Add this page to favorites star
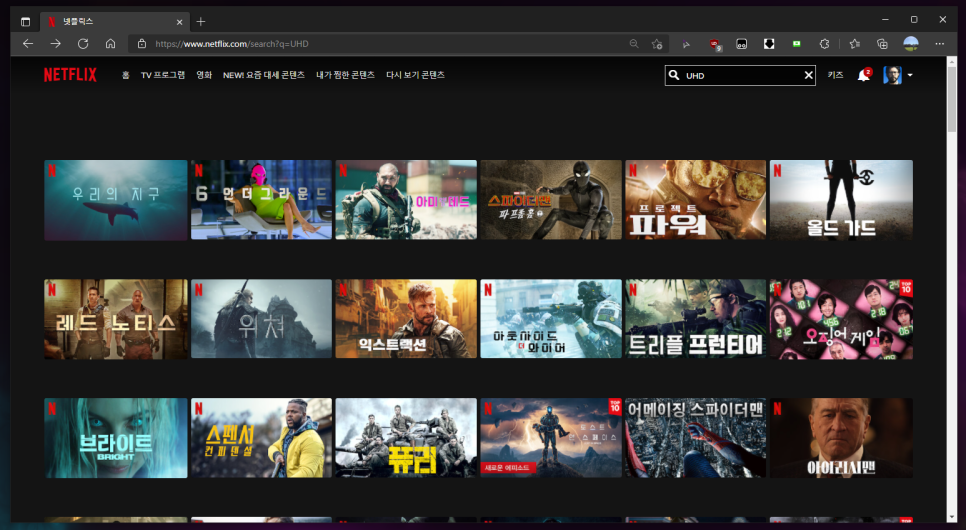This screenshot has width=966, height=530. point(657,44)
